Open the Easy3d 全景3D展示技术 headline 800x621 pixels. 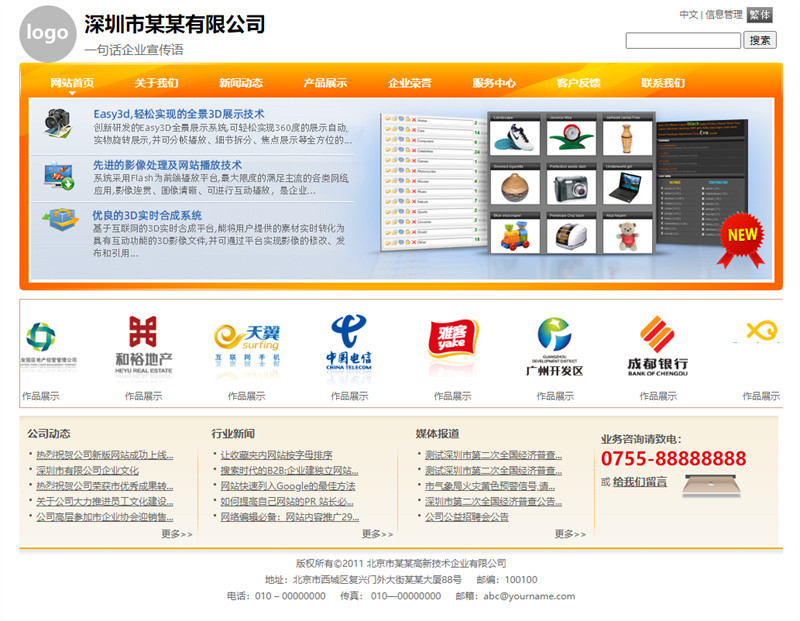pos(179,114)
